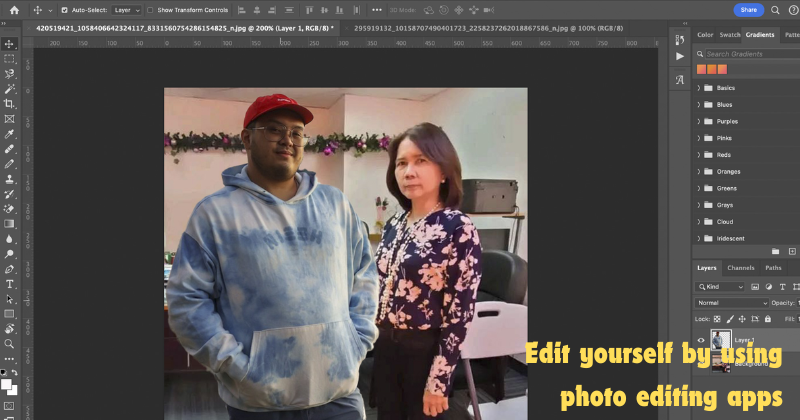Select the Layers tab
Viewport: 800px width, 420px height.
coord(707,268)
